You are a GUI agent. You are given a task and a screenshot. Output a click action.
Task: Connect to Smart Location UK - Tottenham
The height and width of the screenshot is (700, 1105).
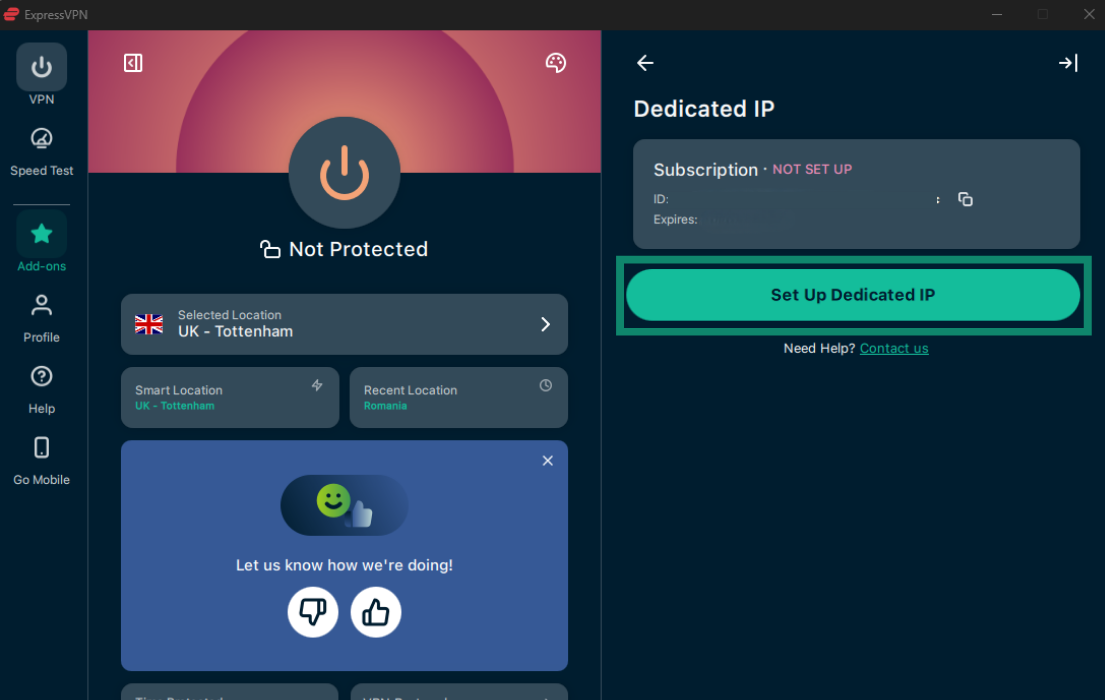click(230, 397)
